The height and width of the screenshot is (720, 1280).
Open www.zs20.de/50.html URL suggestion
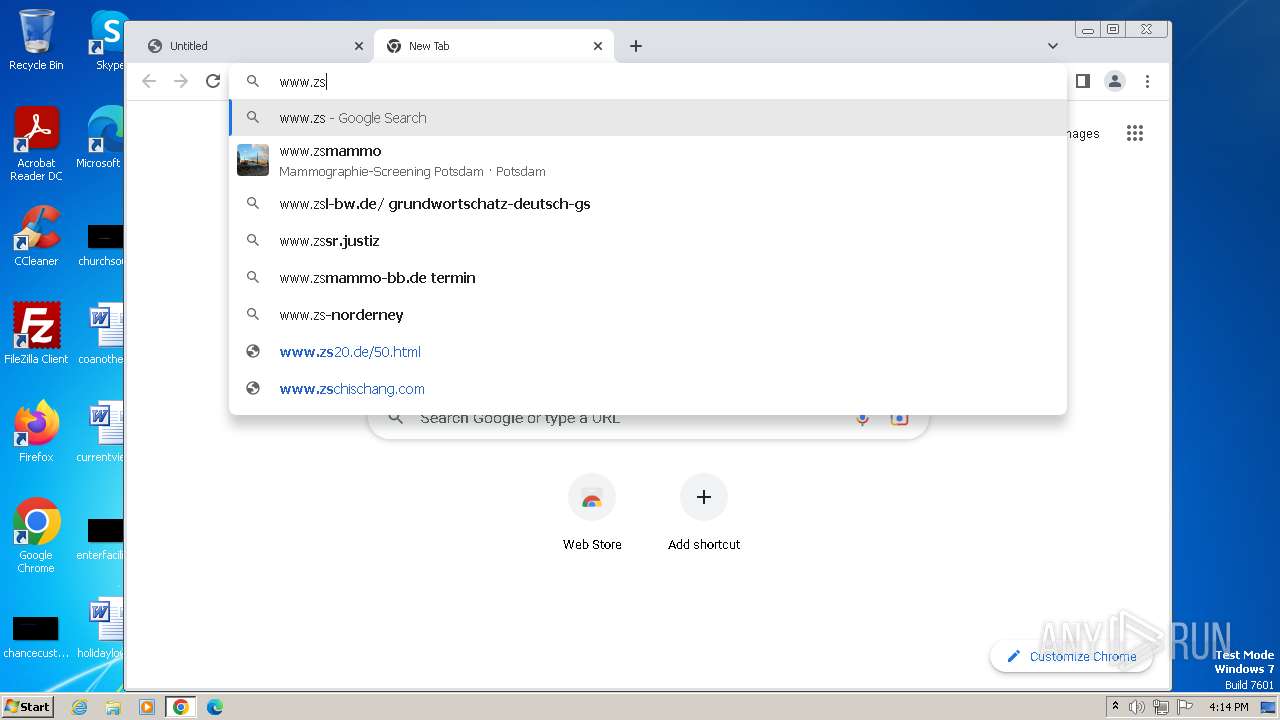tap(647, 352)
